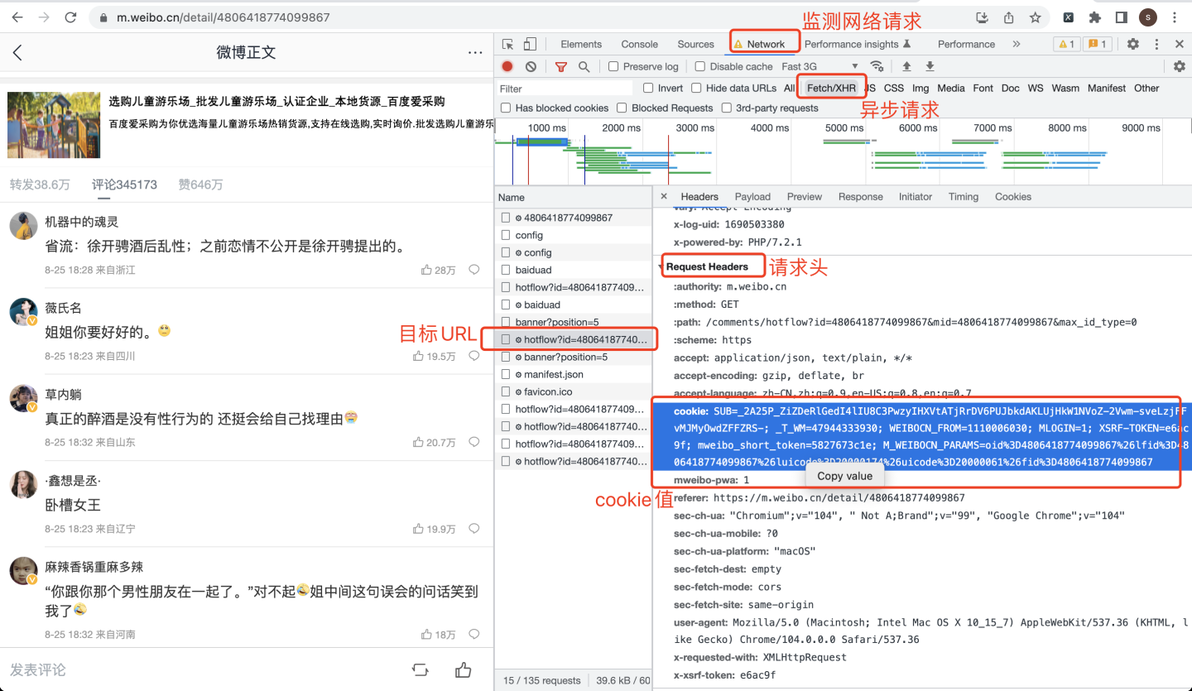Click inside the Filter text field
Screen dimensions: 1192x691
(565, 89)
